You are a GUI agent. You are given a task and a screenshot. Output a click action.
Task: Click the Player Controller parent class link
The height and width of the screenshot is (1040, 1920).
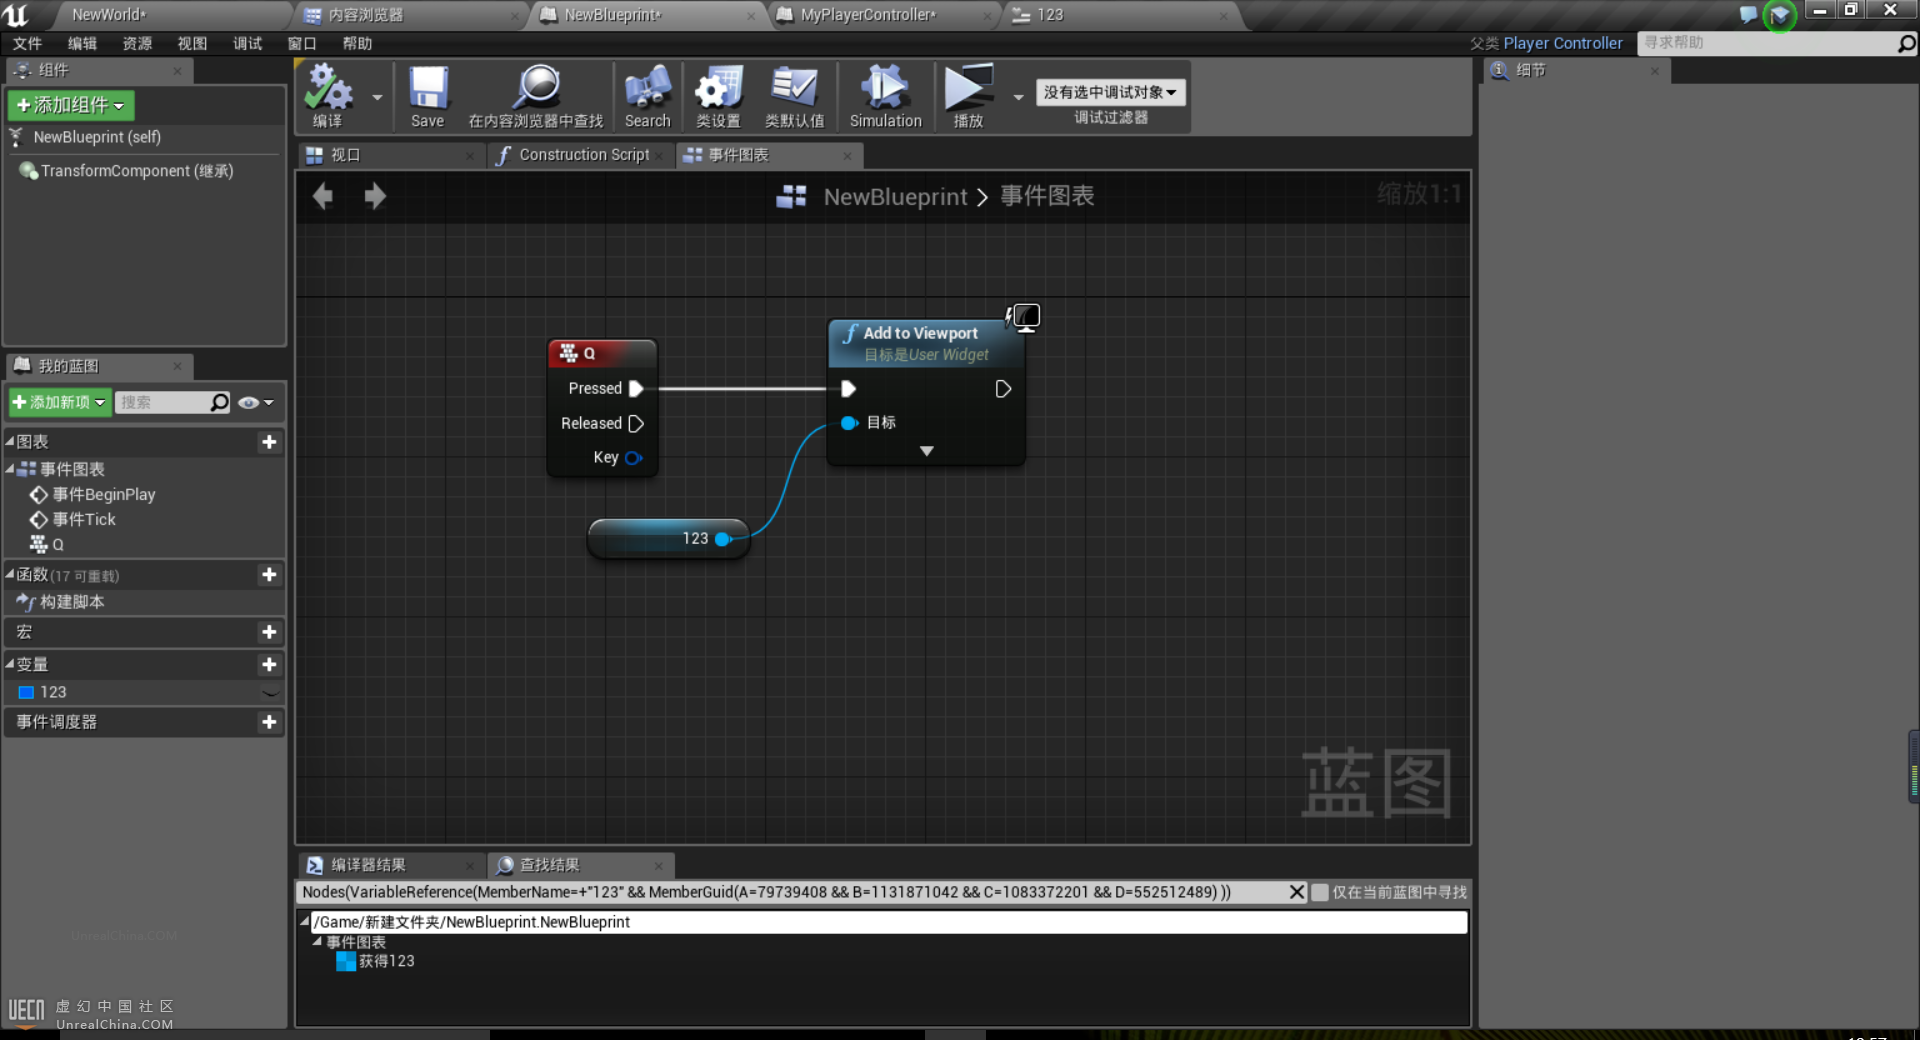tap(1562, 43)
